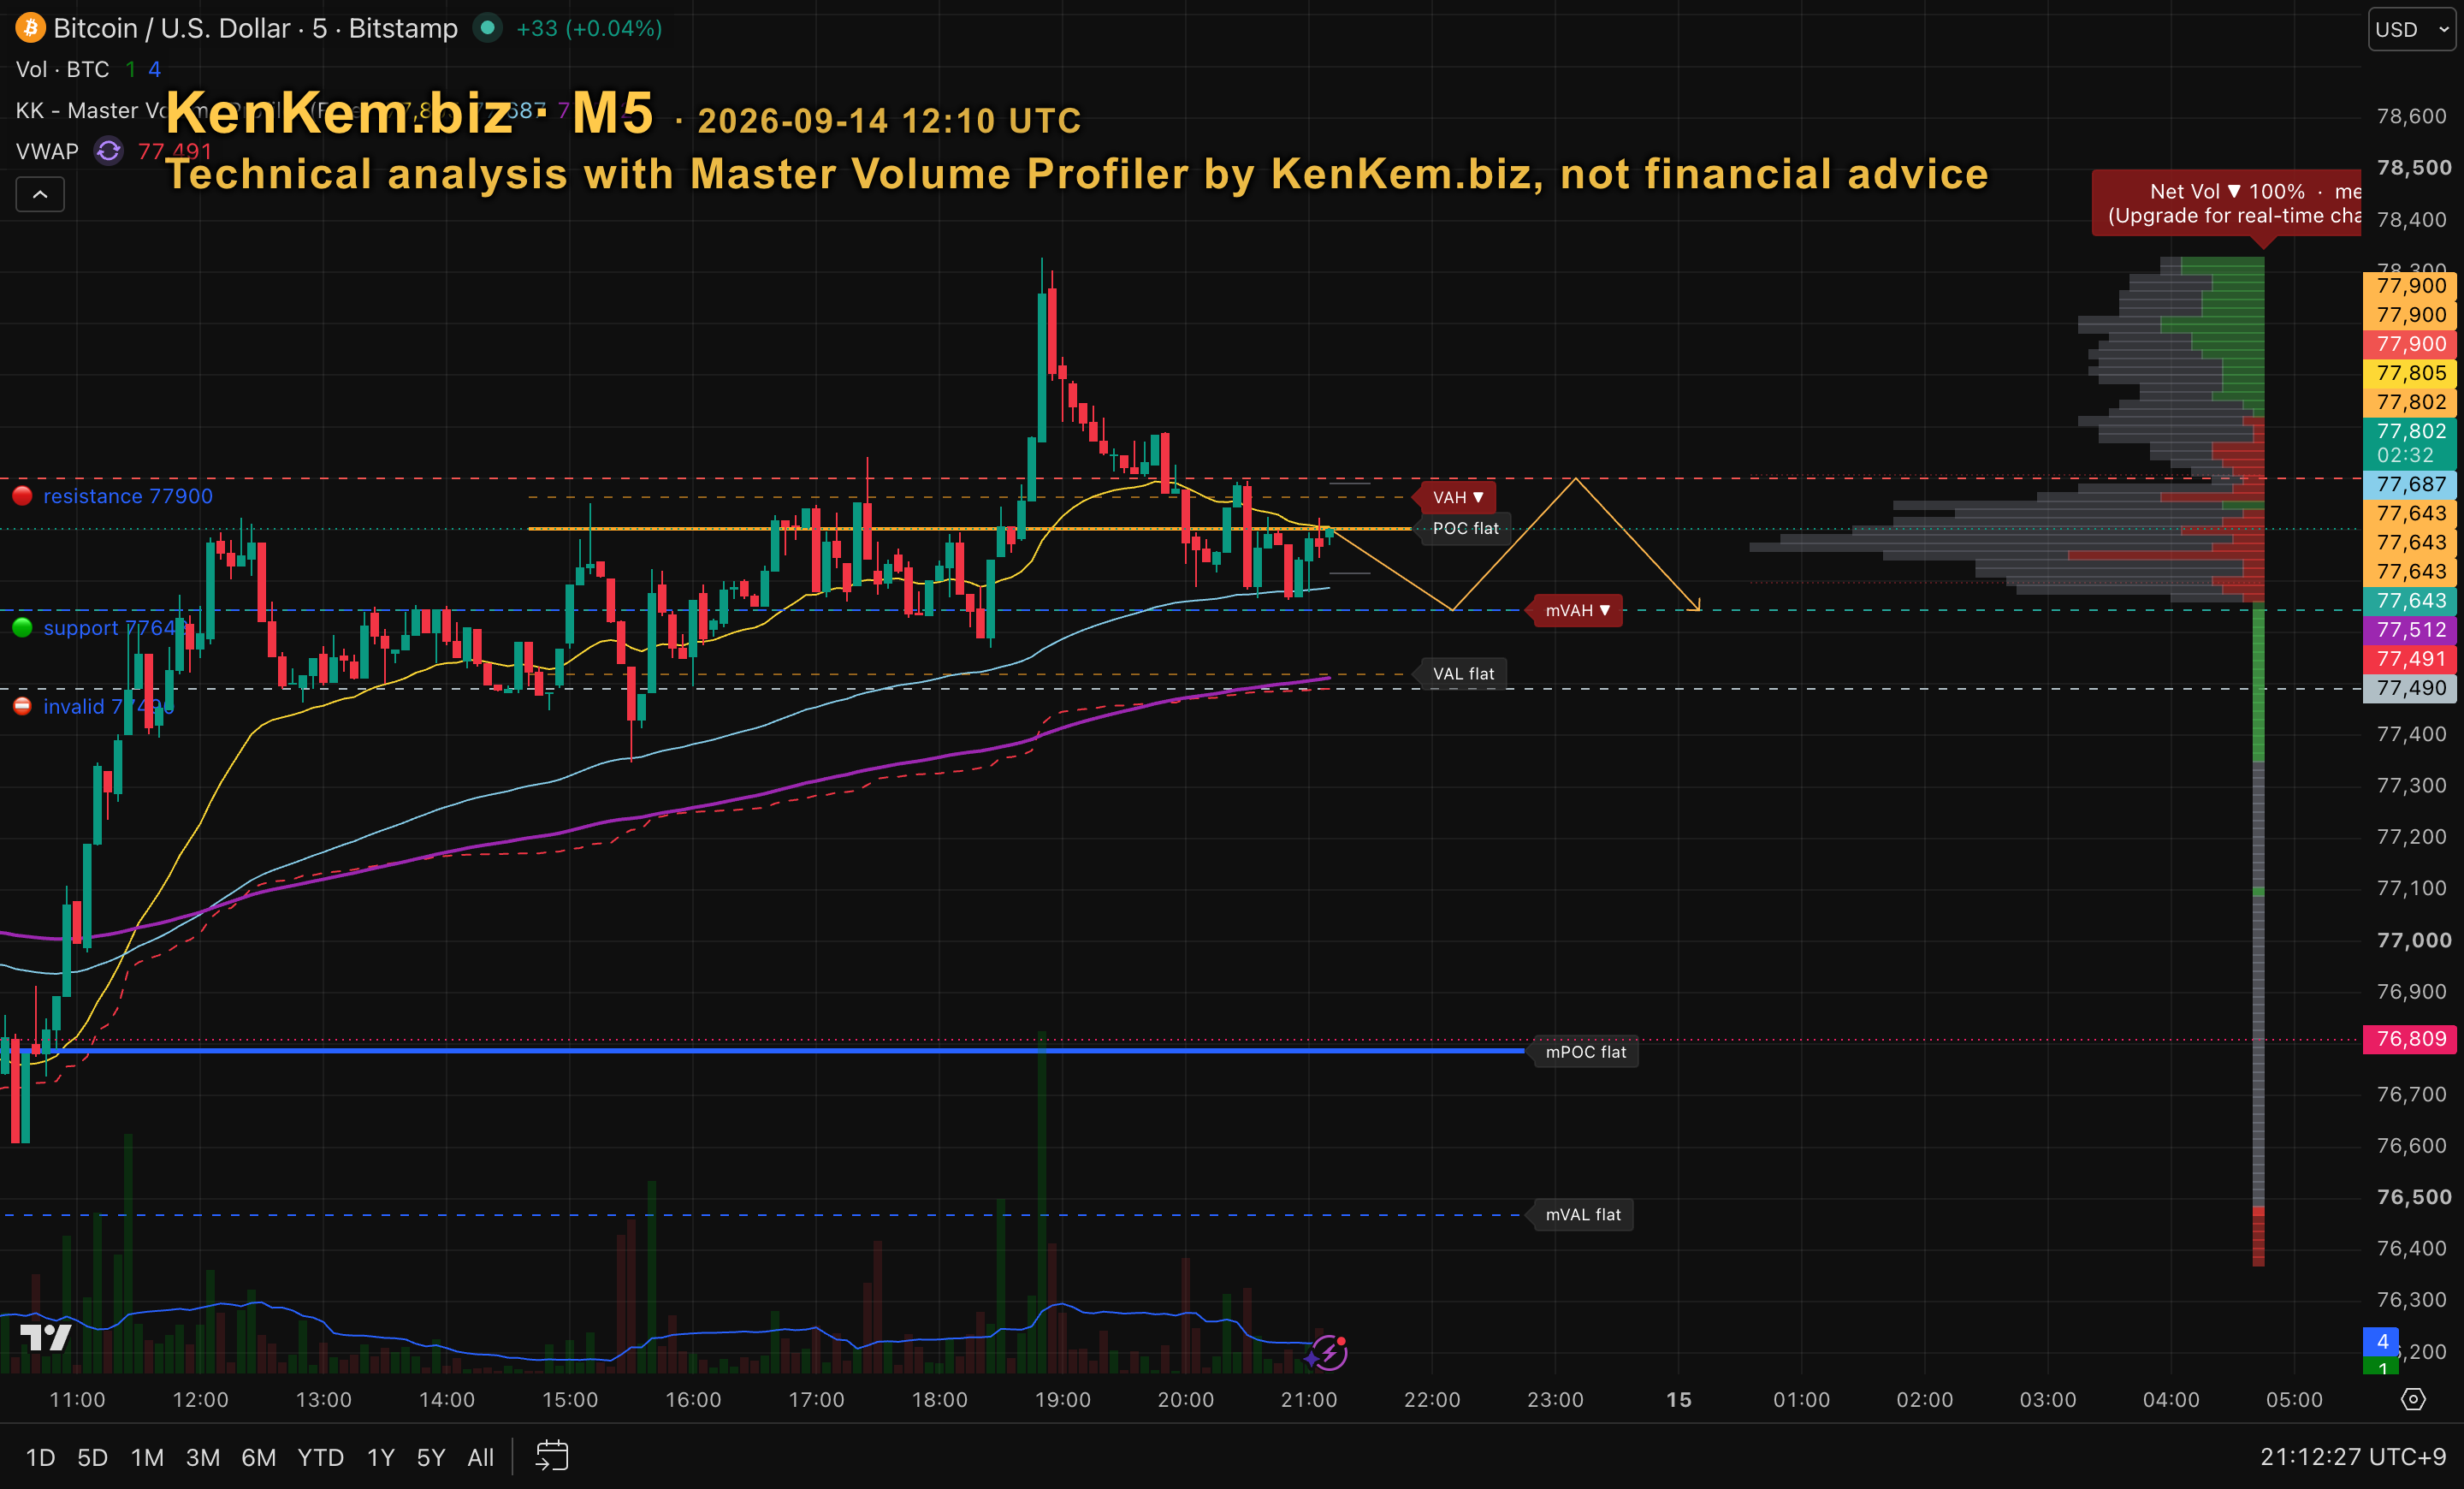The width and height of the screenshot is (2464, 1489).
Task: Click the 77,000 price axis label
Action: pos(2413,940)
